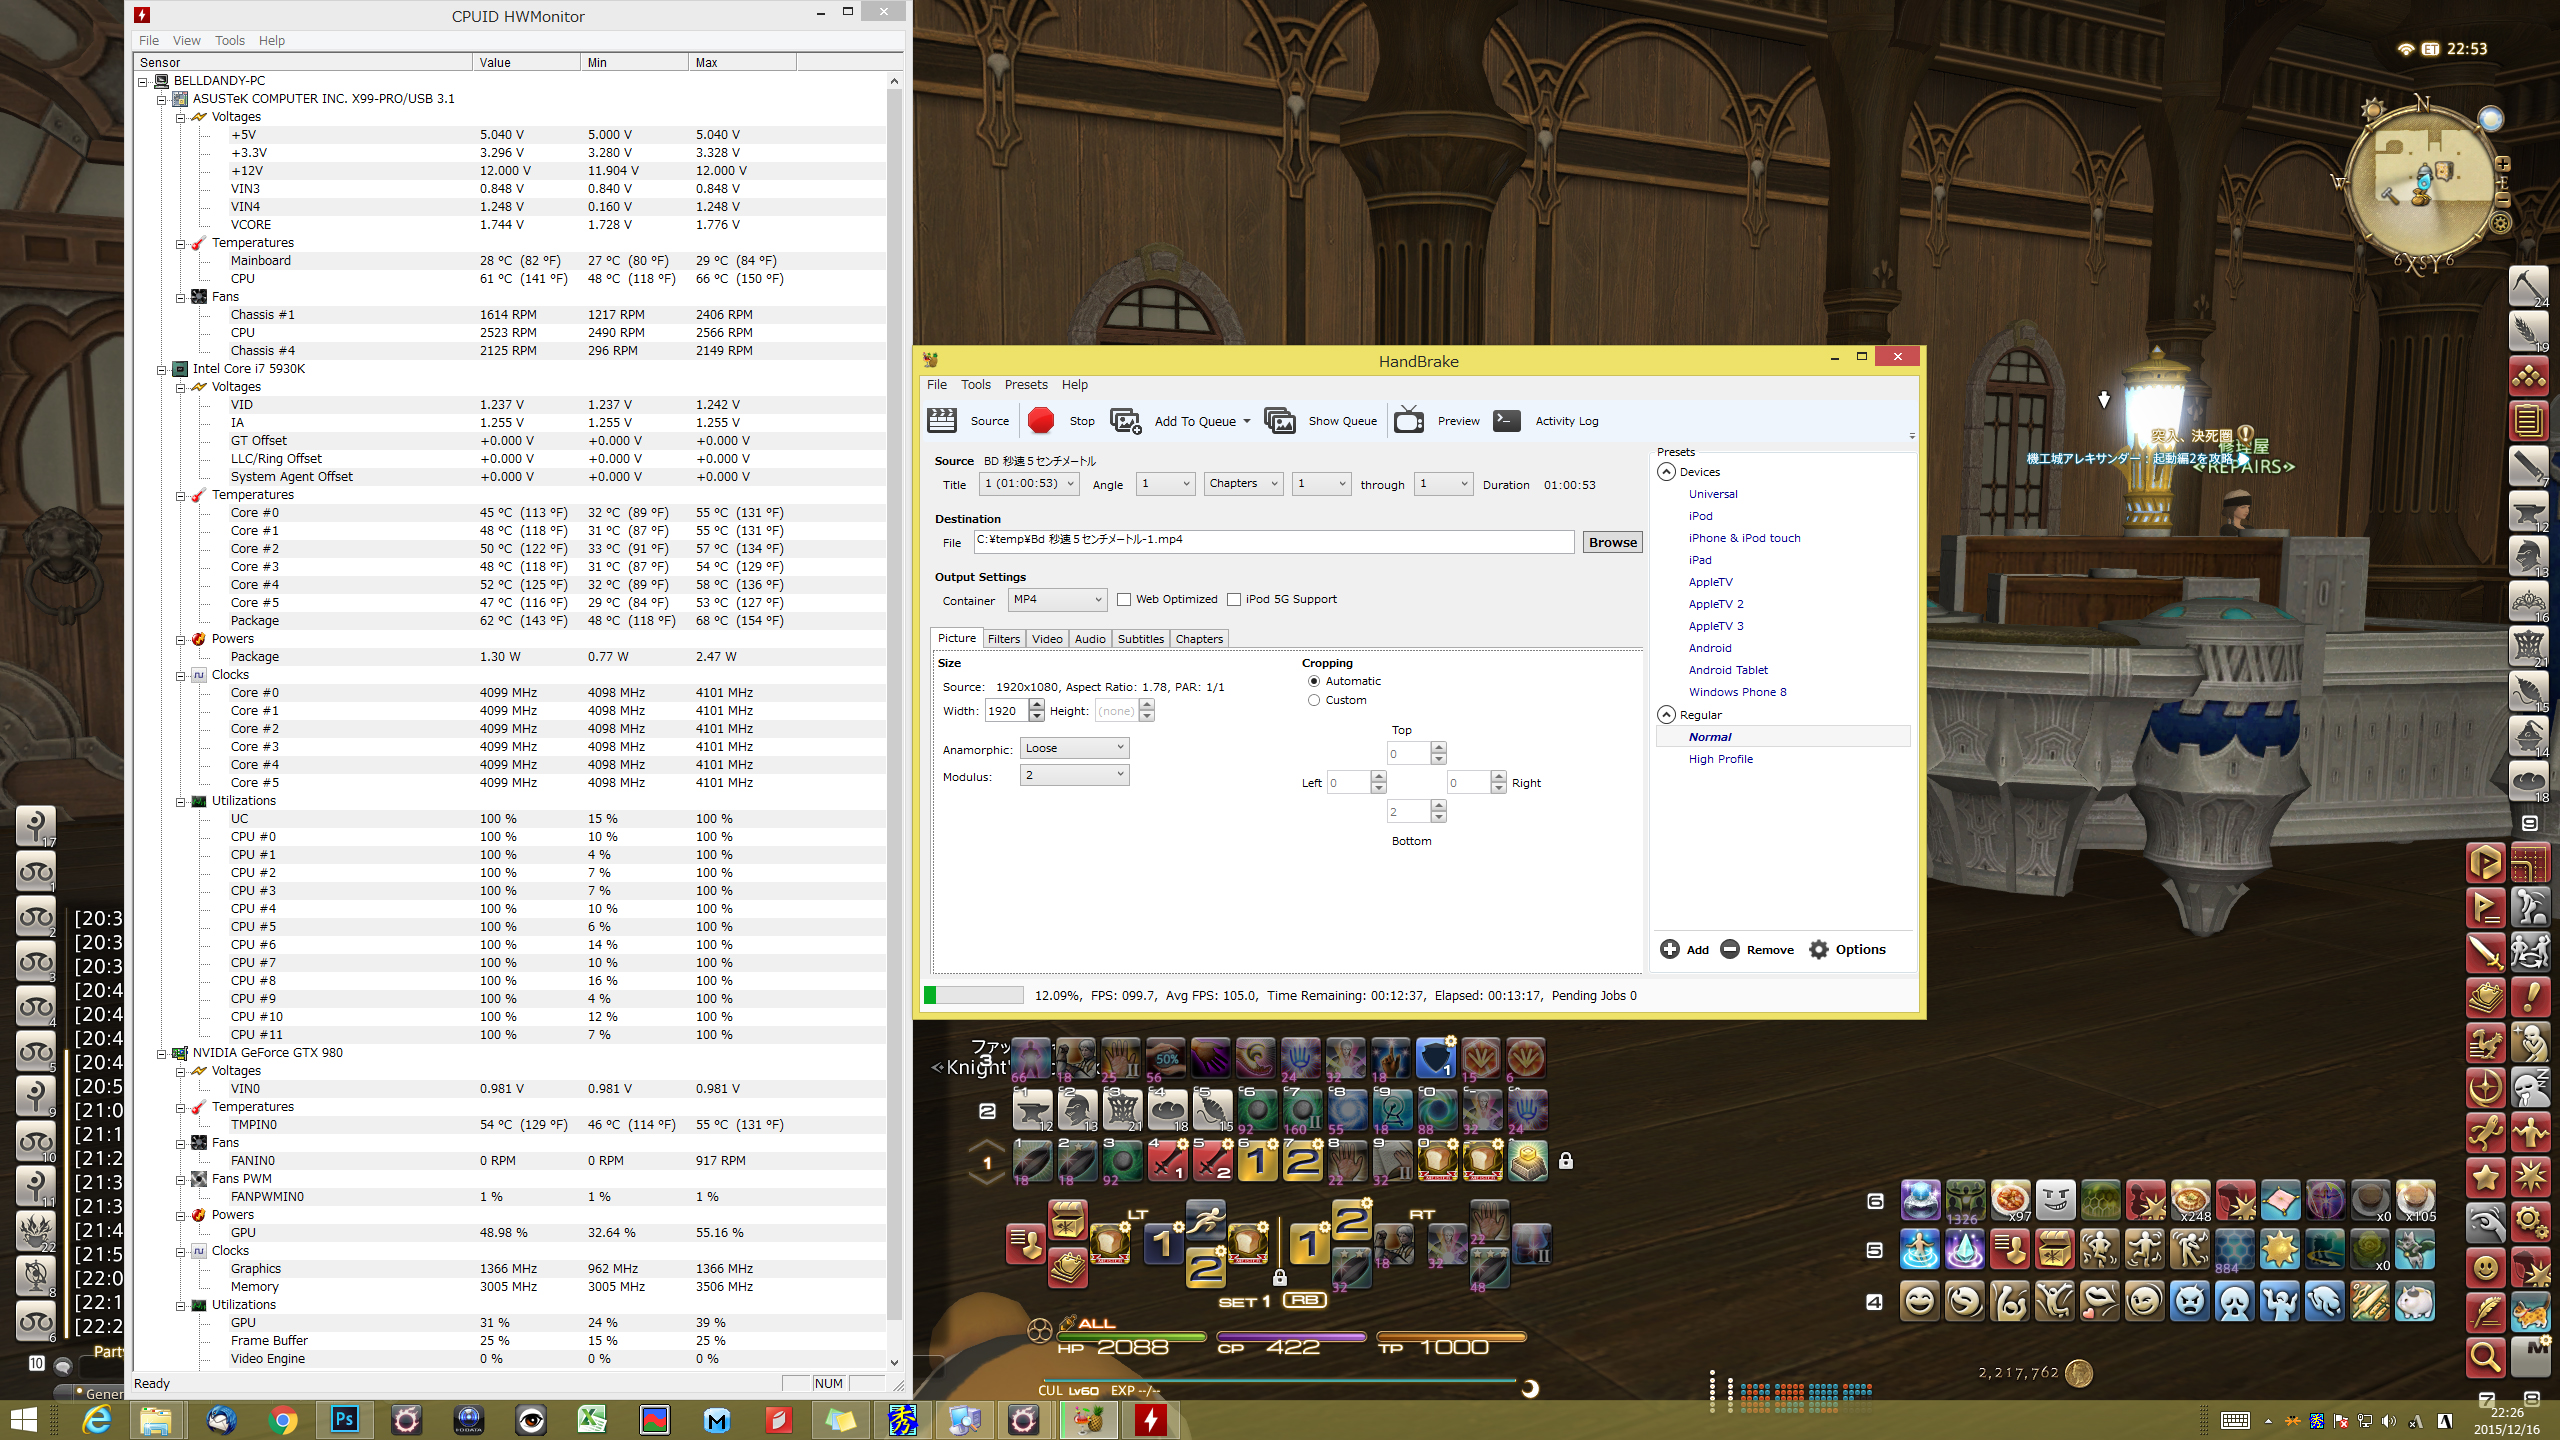This screenshot has width=2560, height=1440.
Task: Open the Anamorphic Loose dropdown
Action: pos(1074,748)
